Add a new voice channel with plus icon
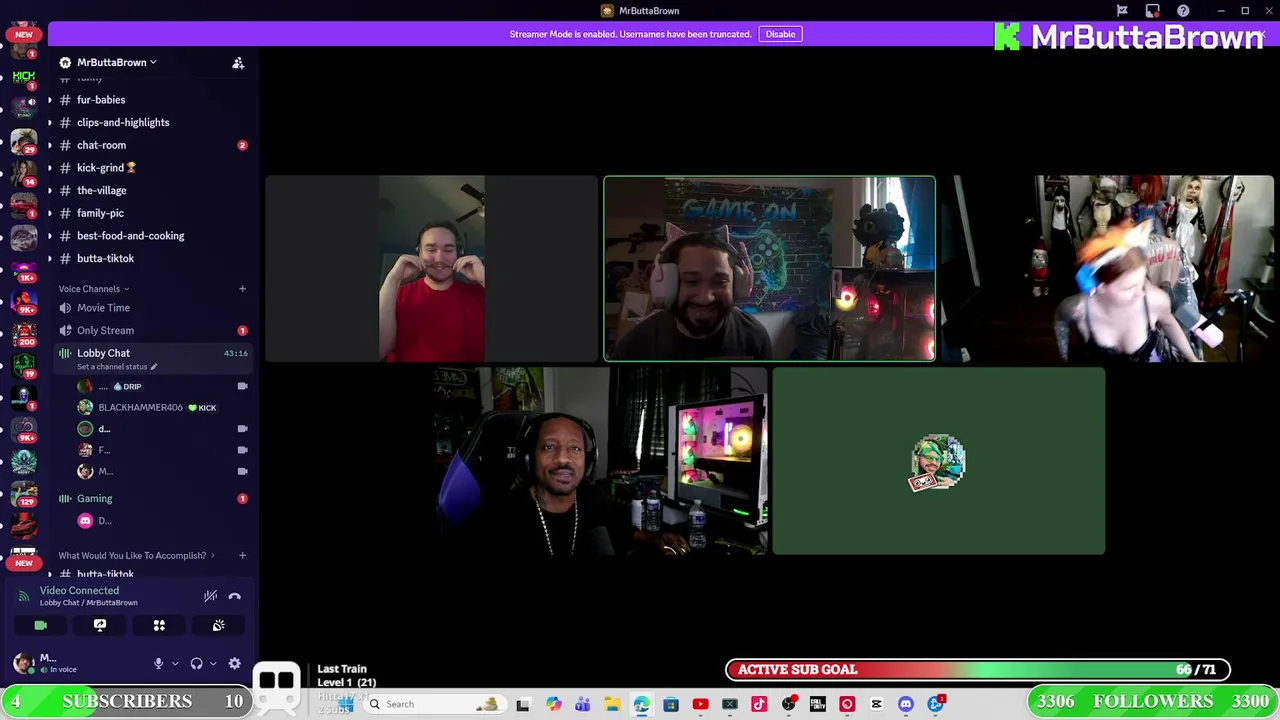This screenshot has width=1280, height=720. click(x=242, y=289)
